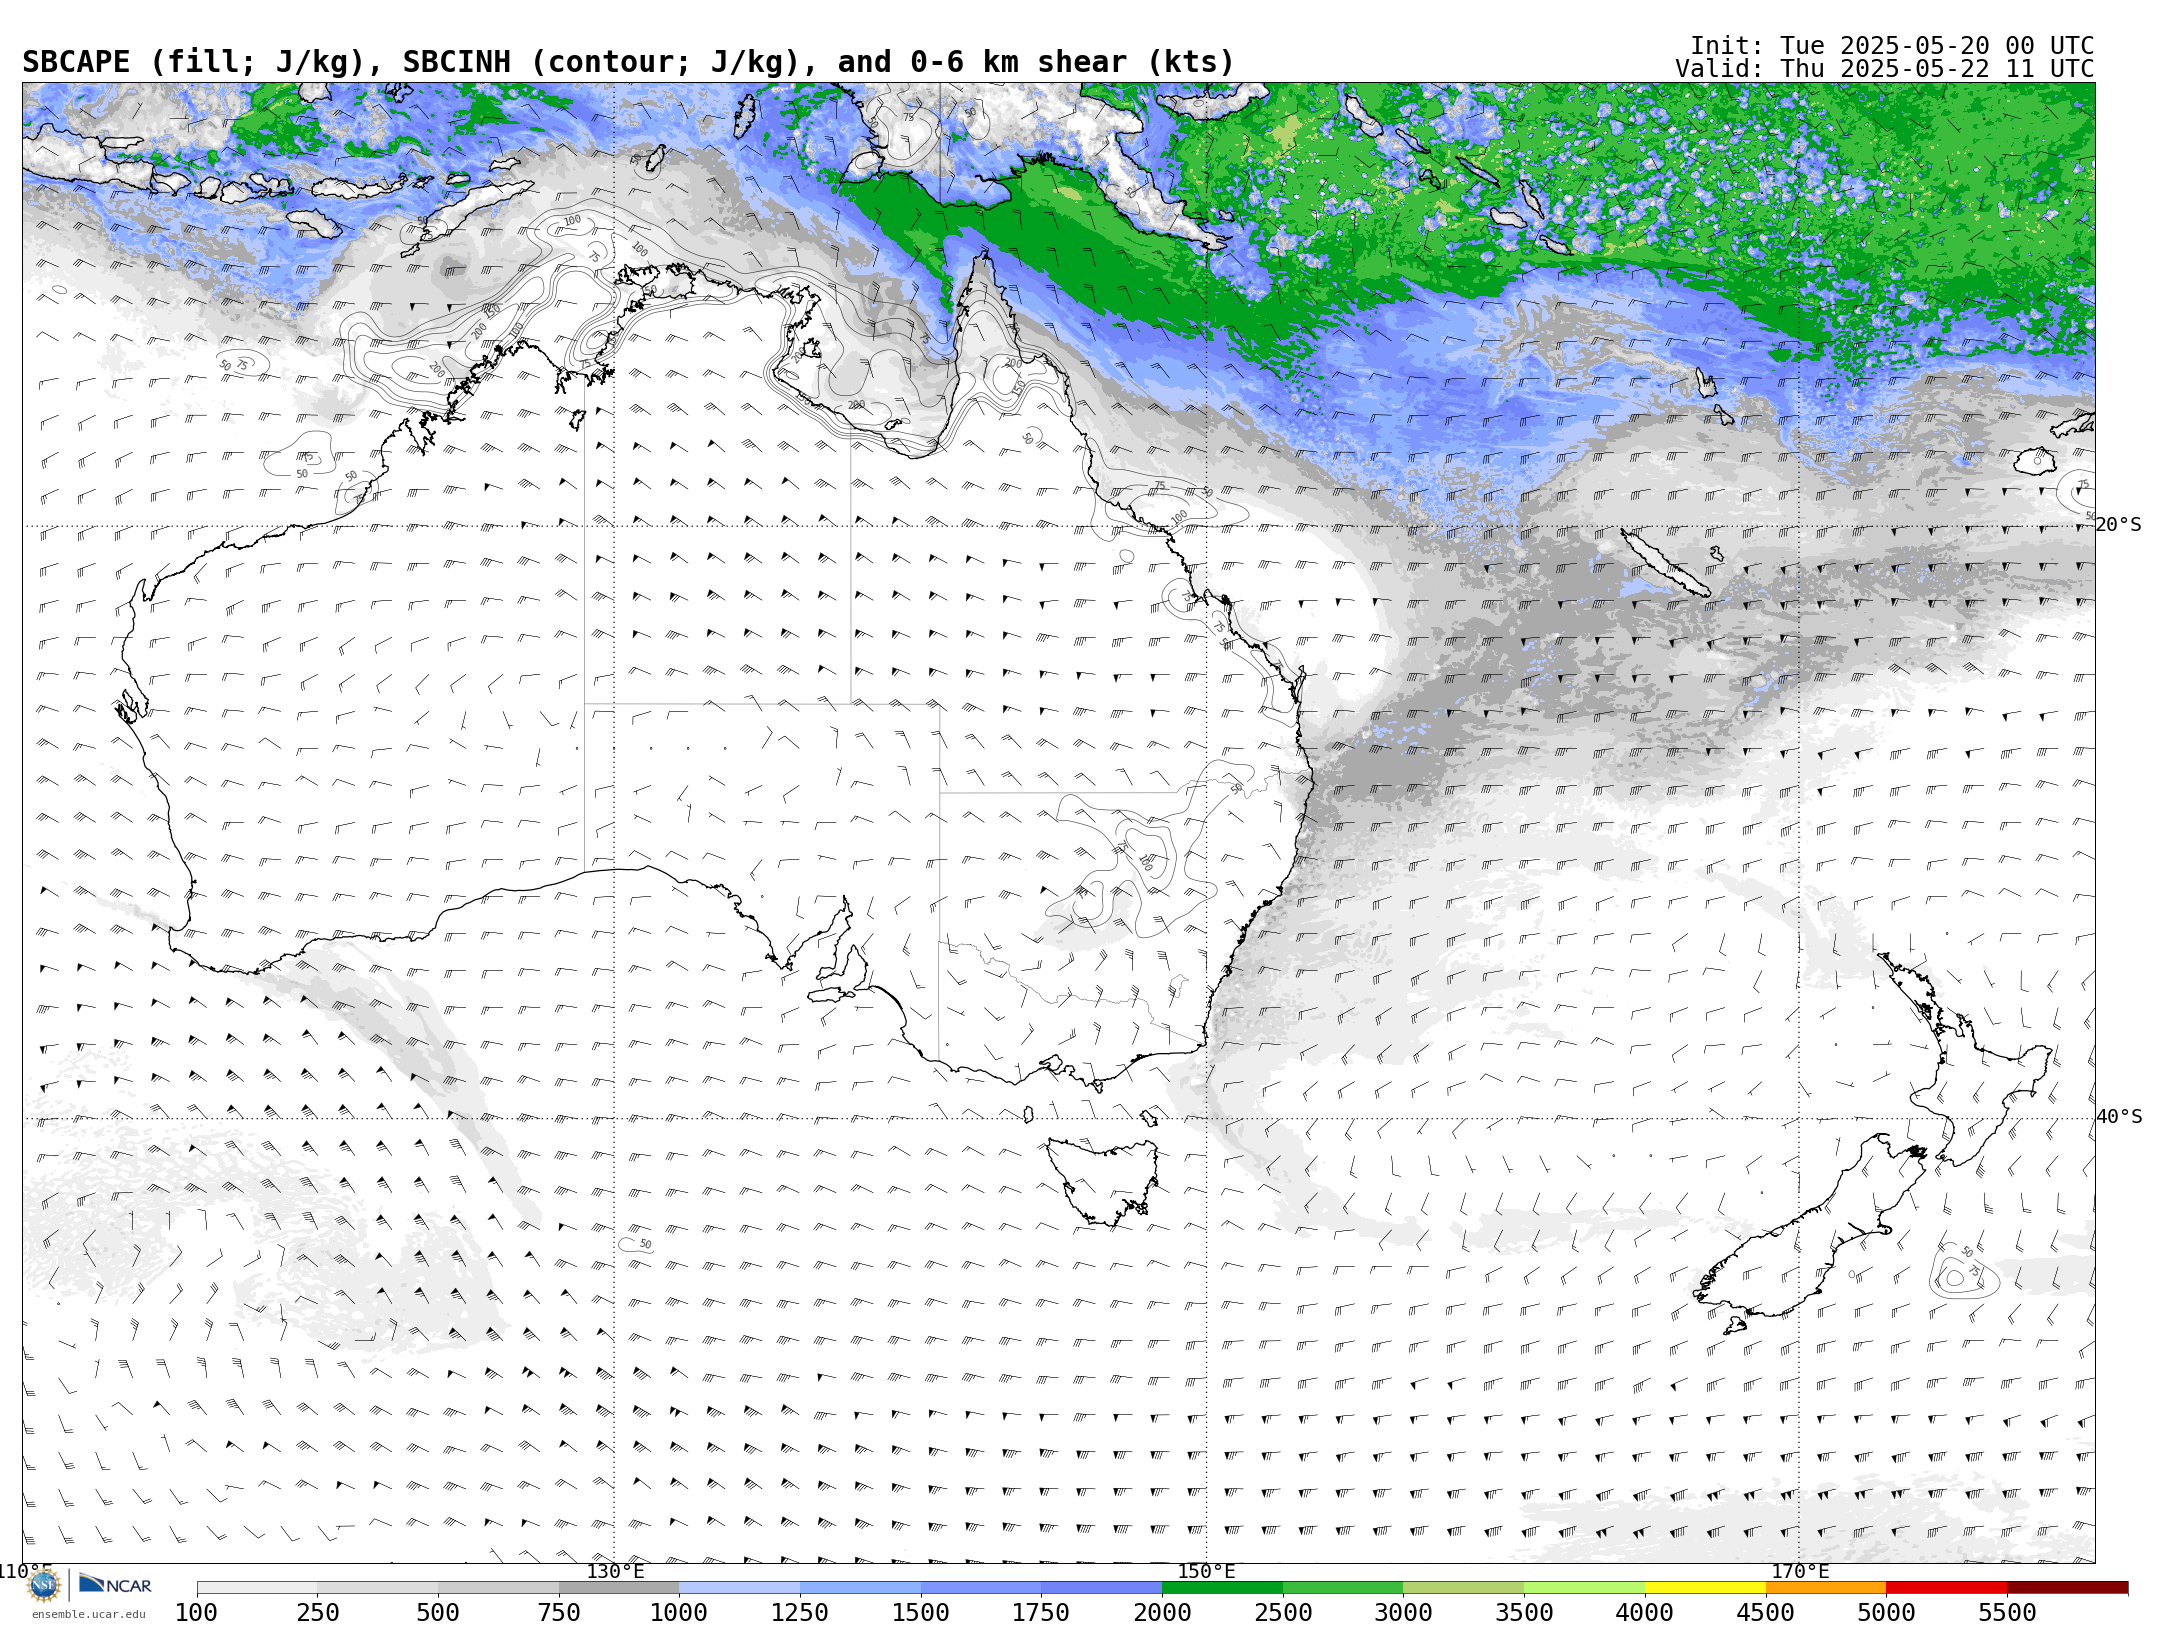
Task: Click the "40°S" latitude label
Action: click(x=2119, y=1117)
